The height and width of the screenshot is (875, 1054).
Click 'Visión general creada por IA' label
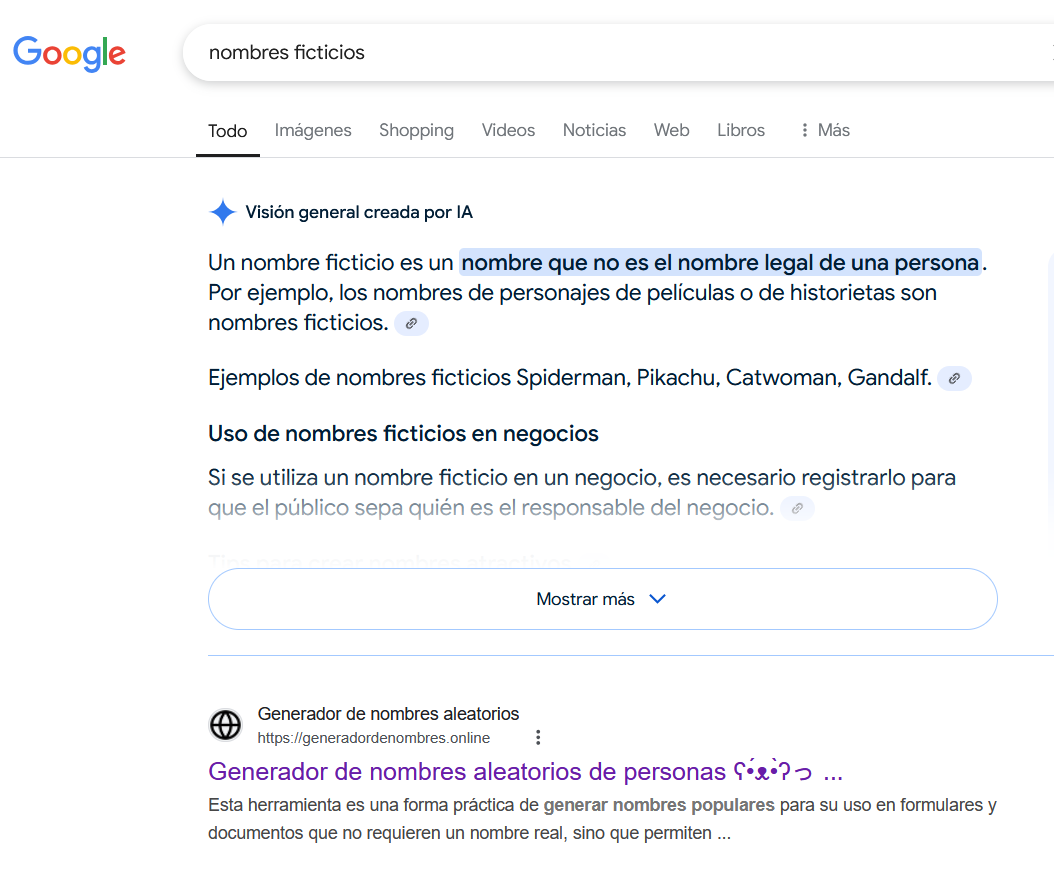tap(359, 212)
